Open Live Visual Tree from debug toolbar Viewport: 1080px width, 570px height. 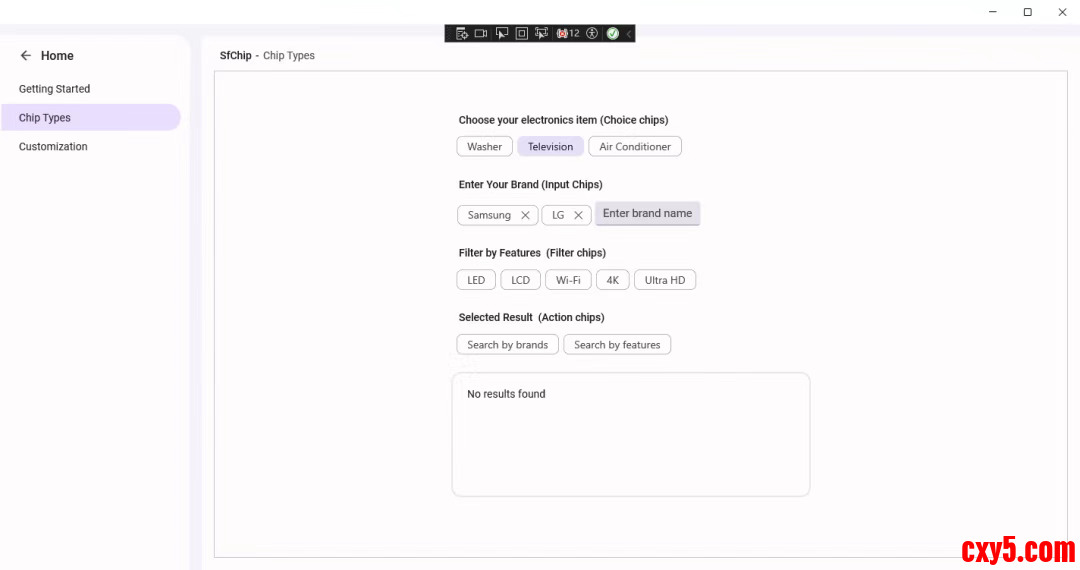click(462, 33)
